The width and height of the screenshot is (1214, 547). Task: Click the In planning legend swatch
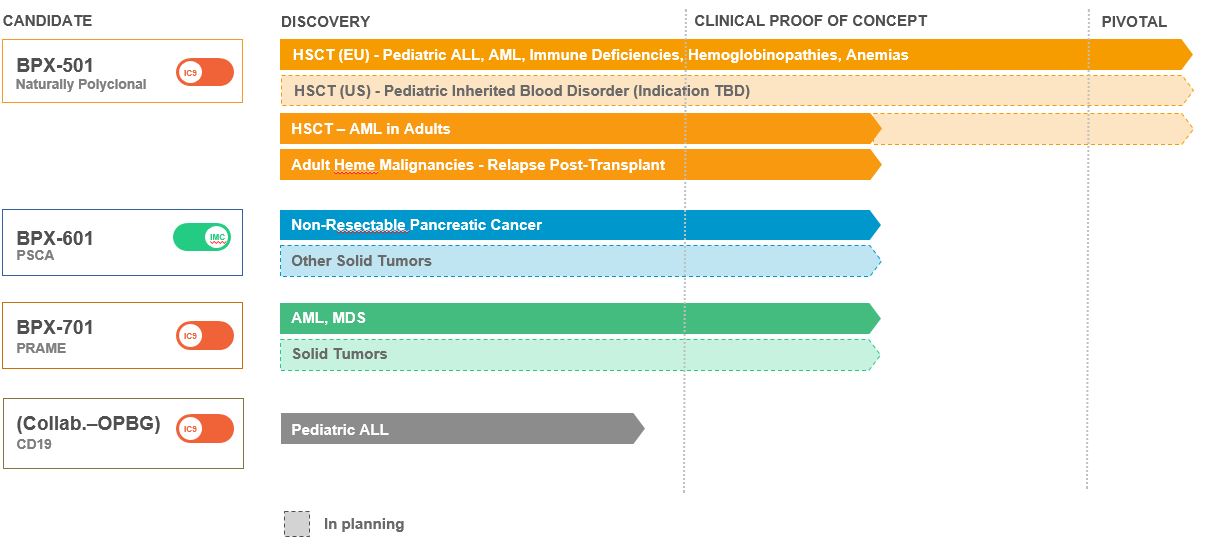(297, 524)
